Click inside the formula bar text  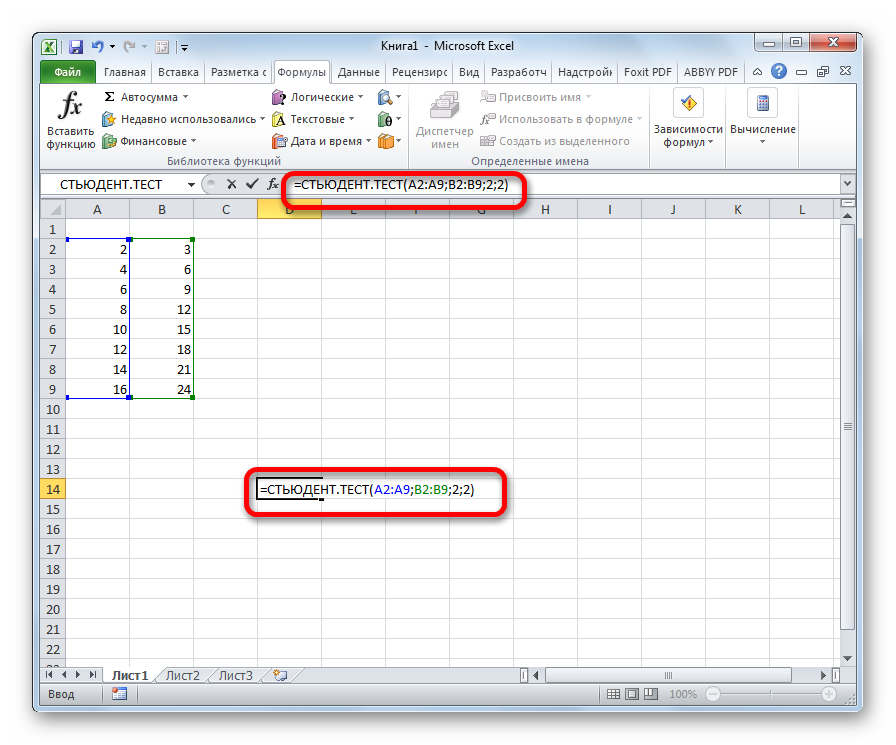click(401, 185)
